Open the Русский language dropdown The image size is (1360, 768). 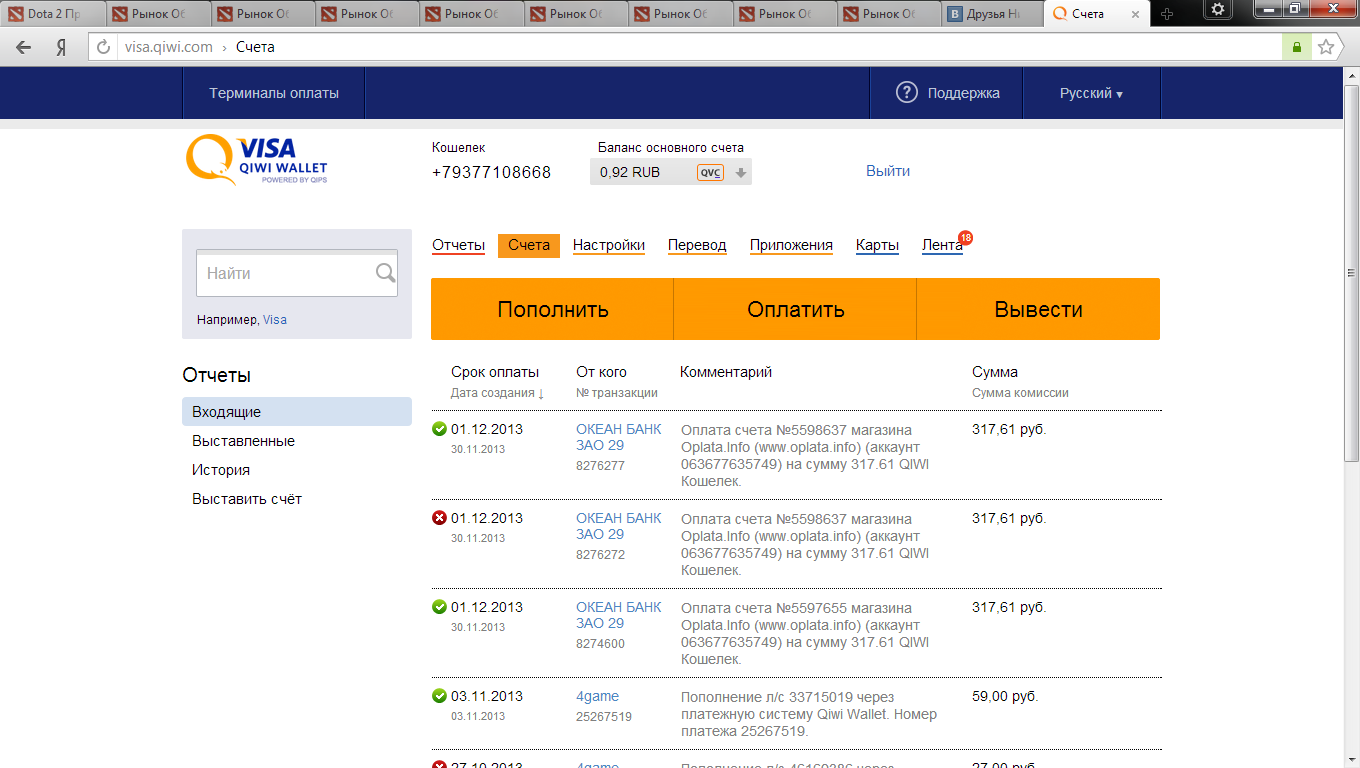tap(1091, 93)
